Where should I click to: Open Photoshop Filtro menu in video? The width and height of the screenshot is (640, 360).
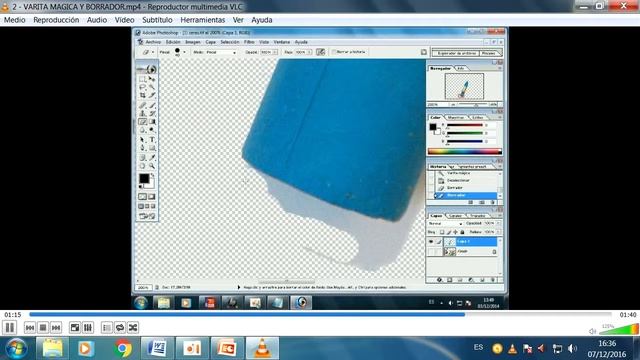click(x=249, y=42)
